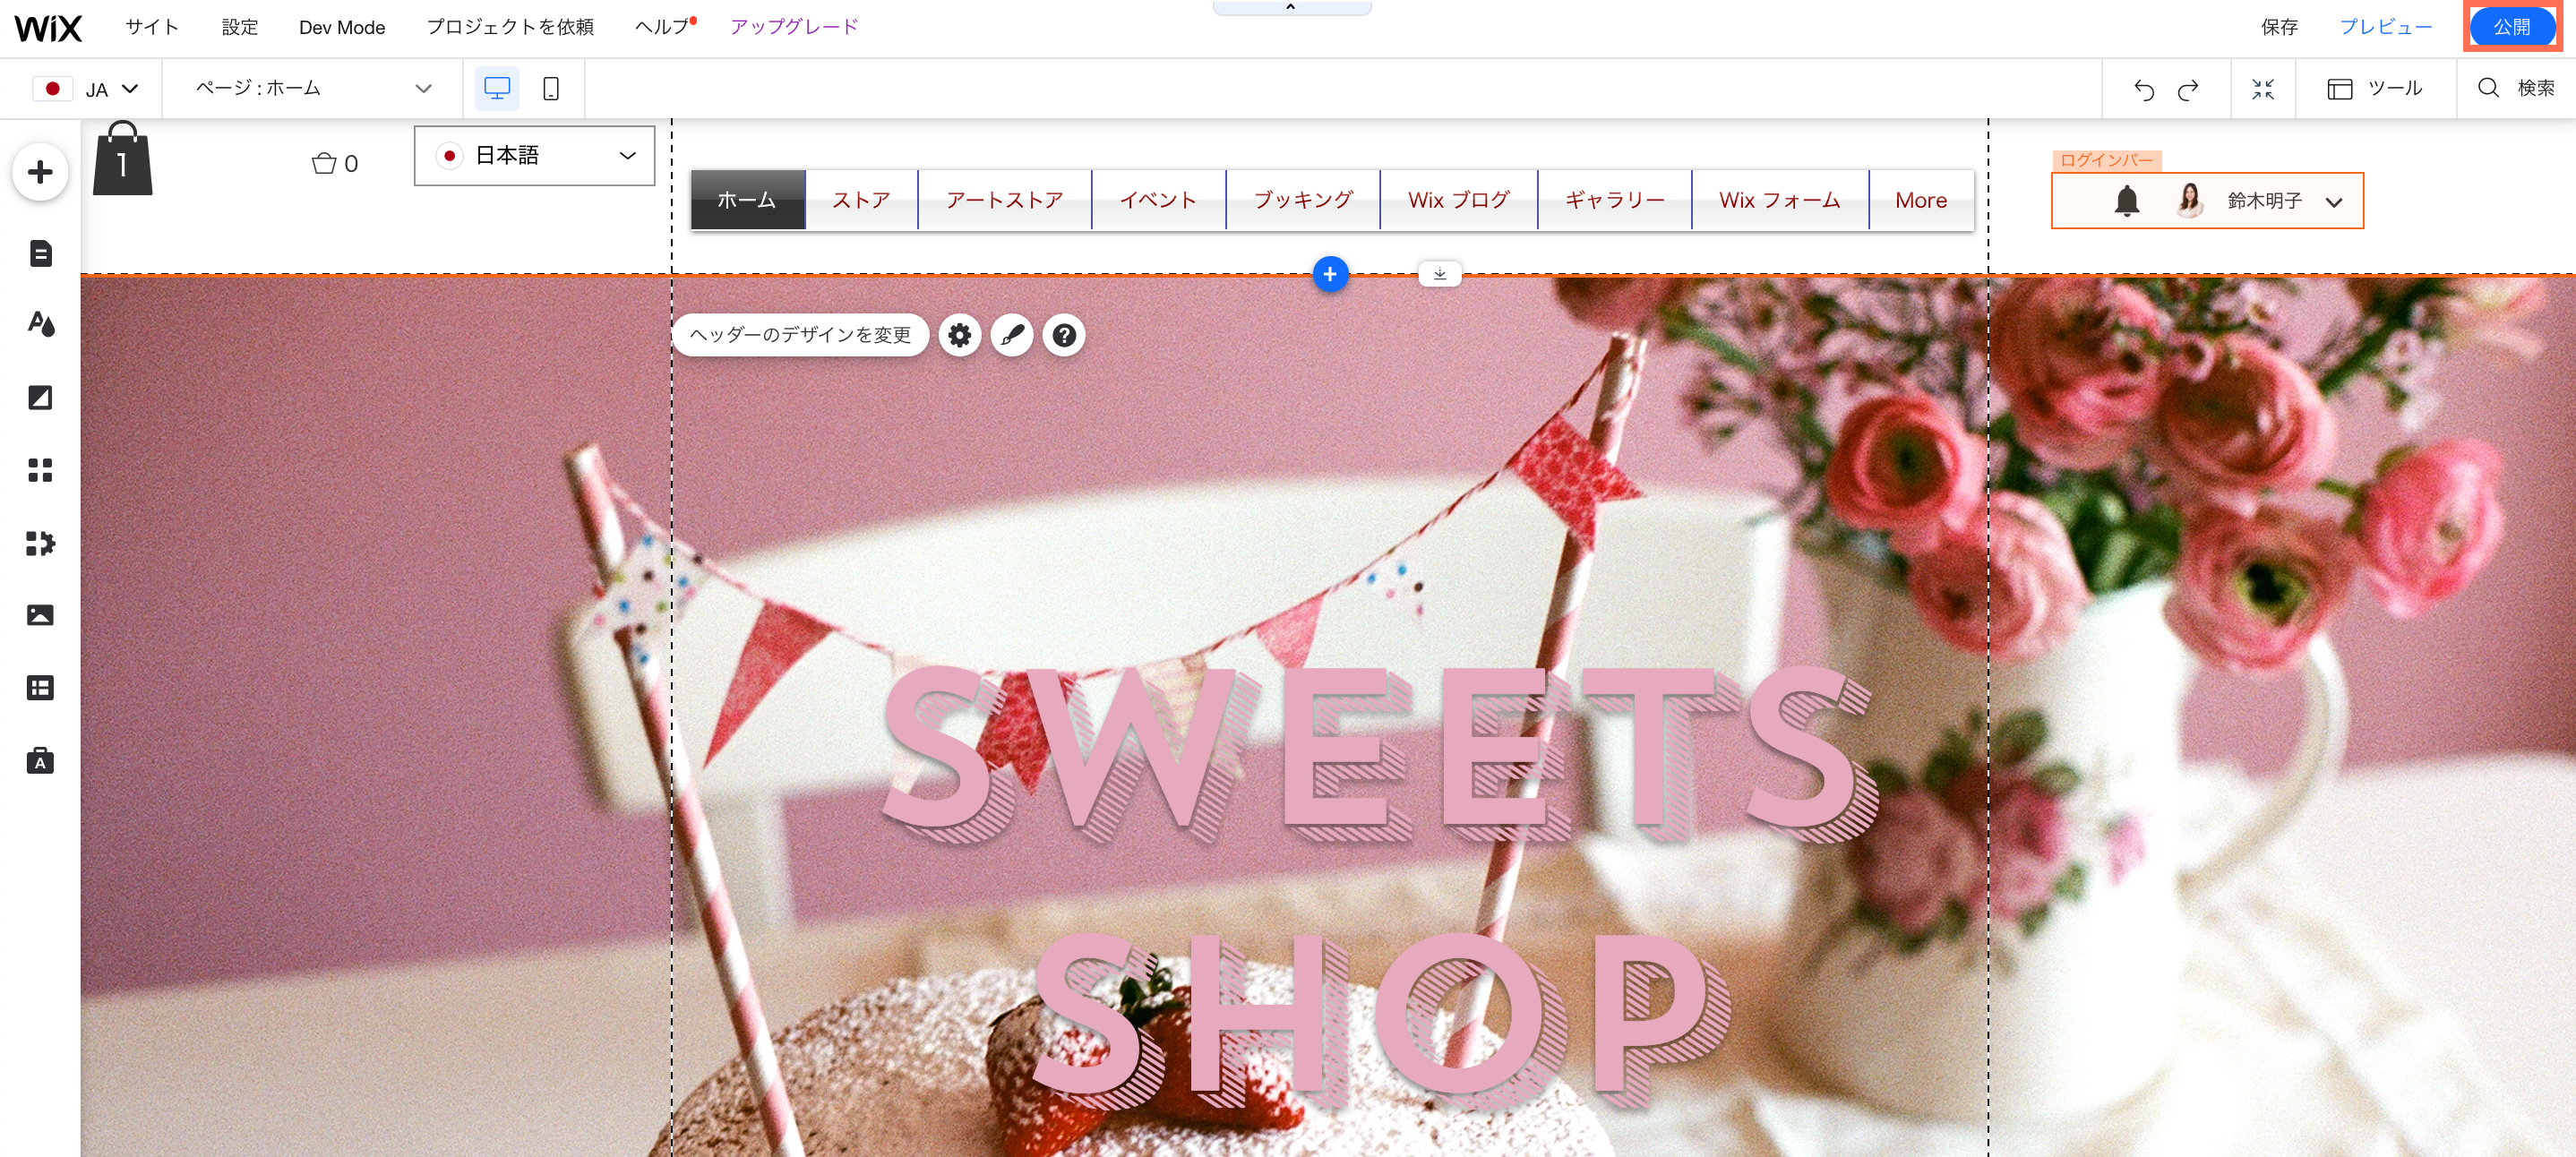Viewport: 2576px width, 1157px height.
Task: Open the Pages & Menu sidebar icon
Action: (40, 253)
